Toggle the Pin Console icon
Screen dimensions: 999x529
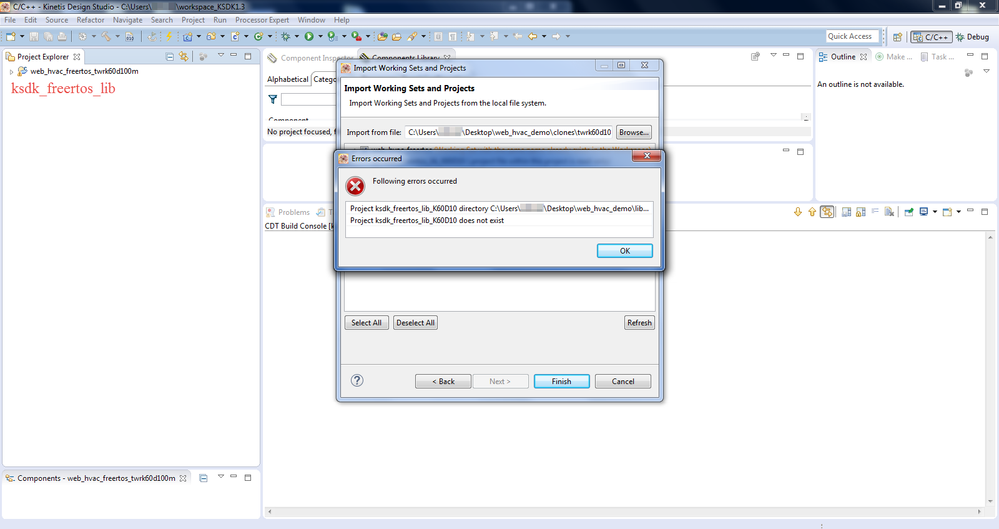pyautogui.click(x=909, y=212)
